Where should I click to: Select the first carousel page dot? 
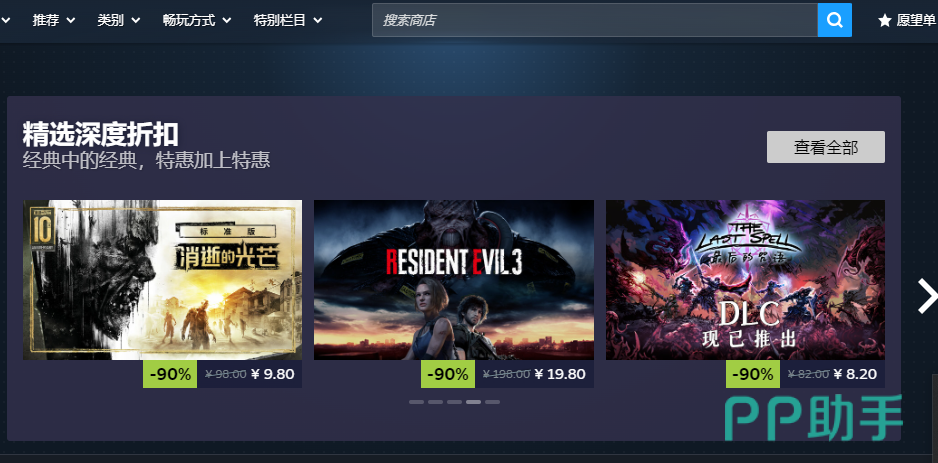(x=416, y=402)
